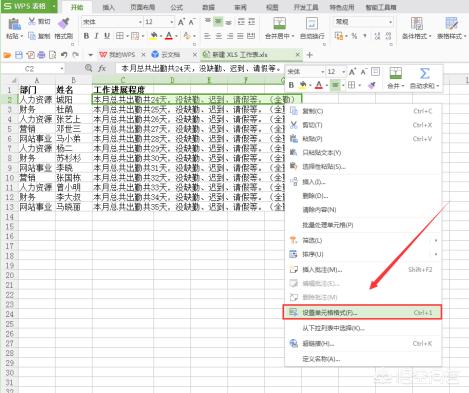469x393 pixels.
Task: Toggle Underline in the ribbon
Action: (107, 36)
